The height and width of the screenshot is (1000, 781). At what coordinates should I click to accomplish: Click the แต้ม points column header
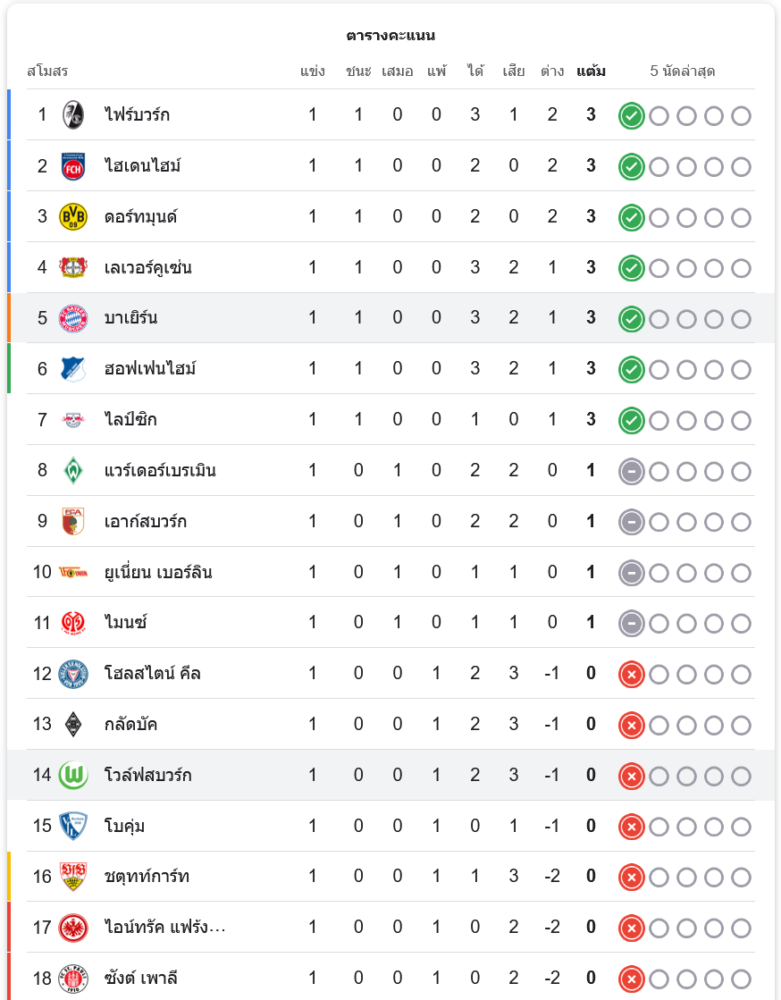591,72
